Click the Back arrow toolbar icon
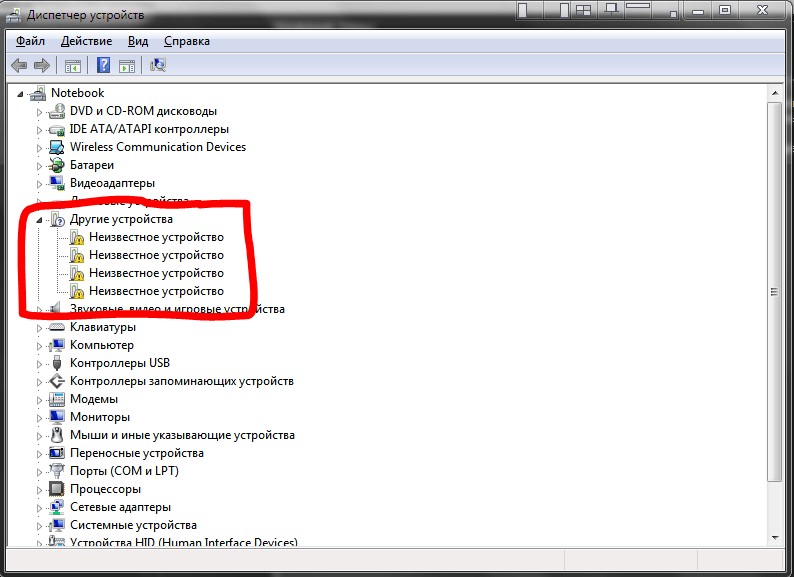 [x=19, y=65]
